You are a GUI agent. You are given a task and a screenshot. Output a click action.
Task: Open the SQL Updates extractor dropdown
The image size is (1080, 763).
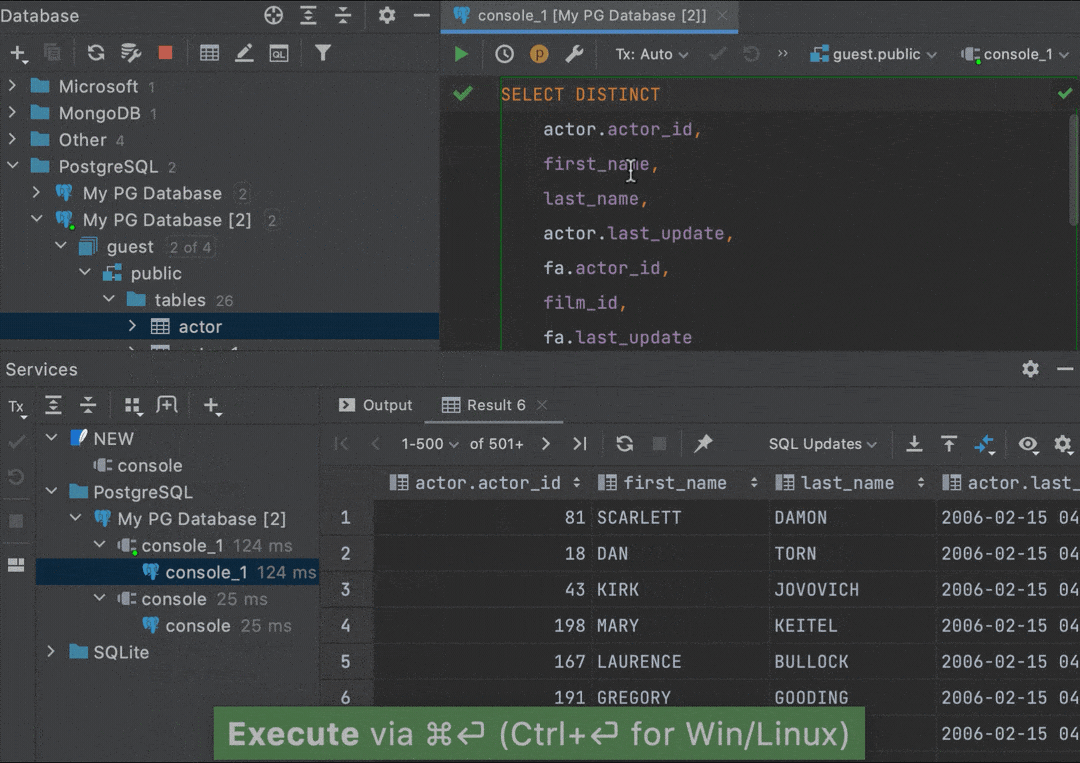click(x=822, y=444)
